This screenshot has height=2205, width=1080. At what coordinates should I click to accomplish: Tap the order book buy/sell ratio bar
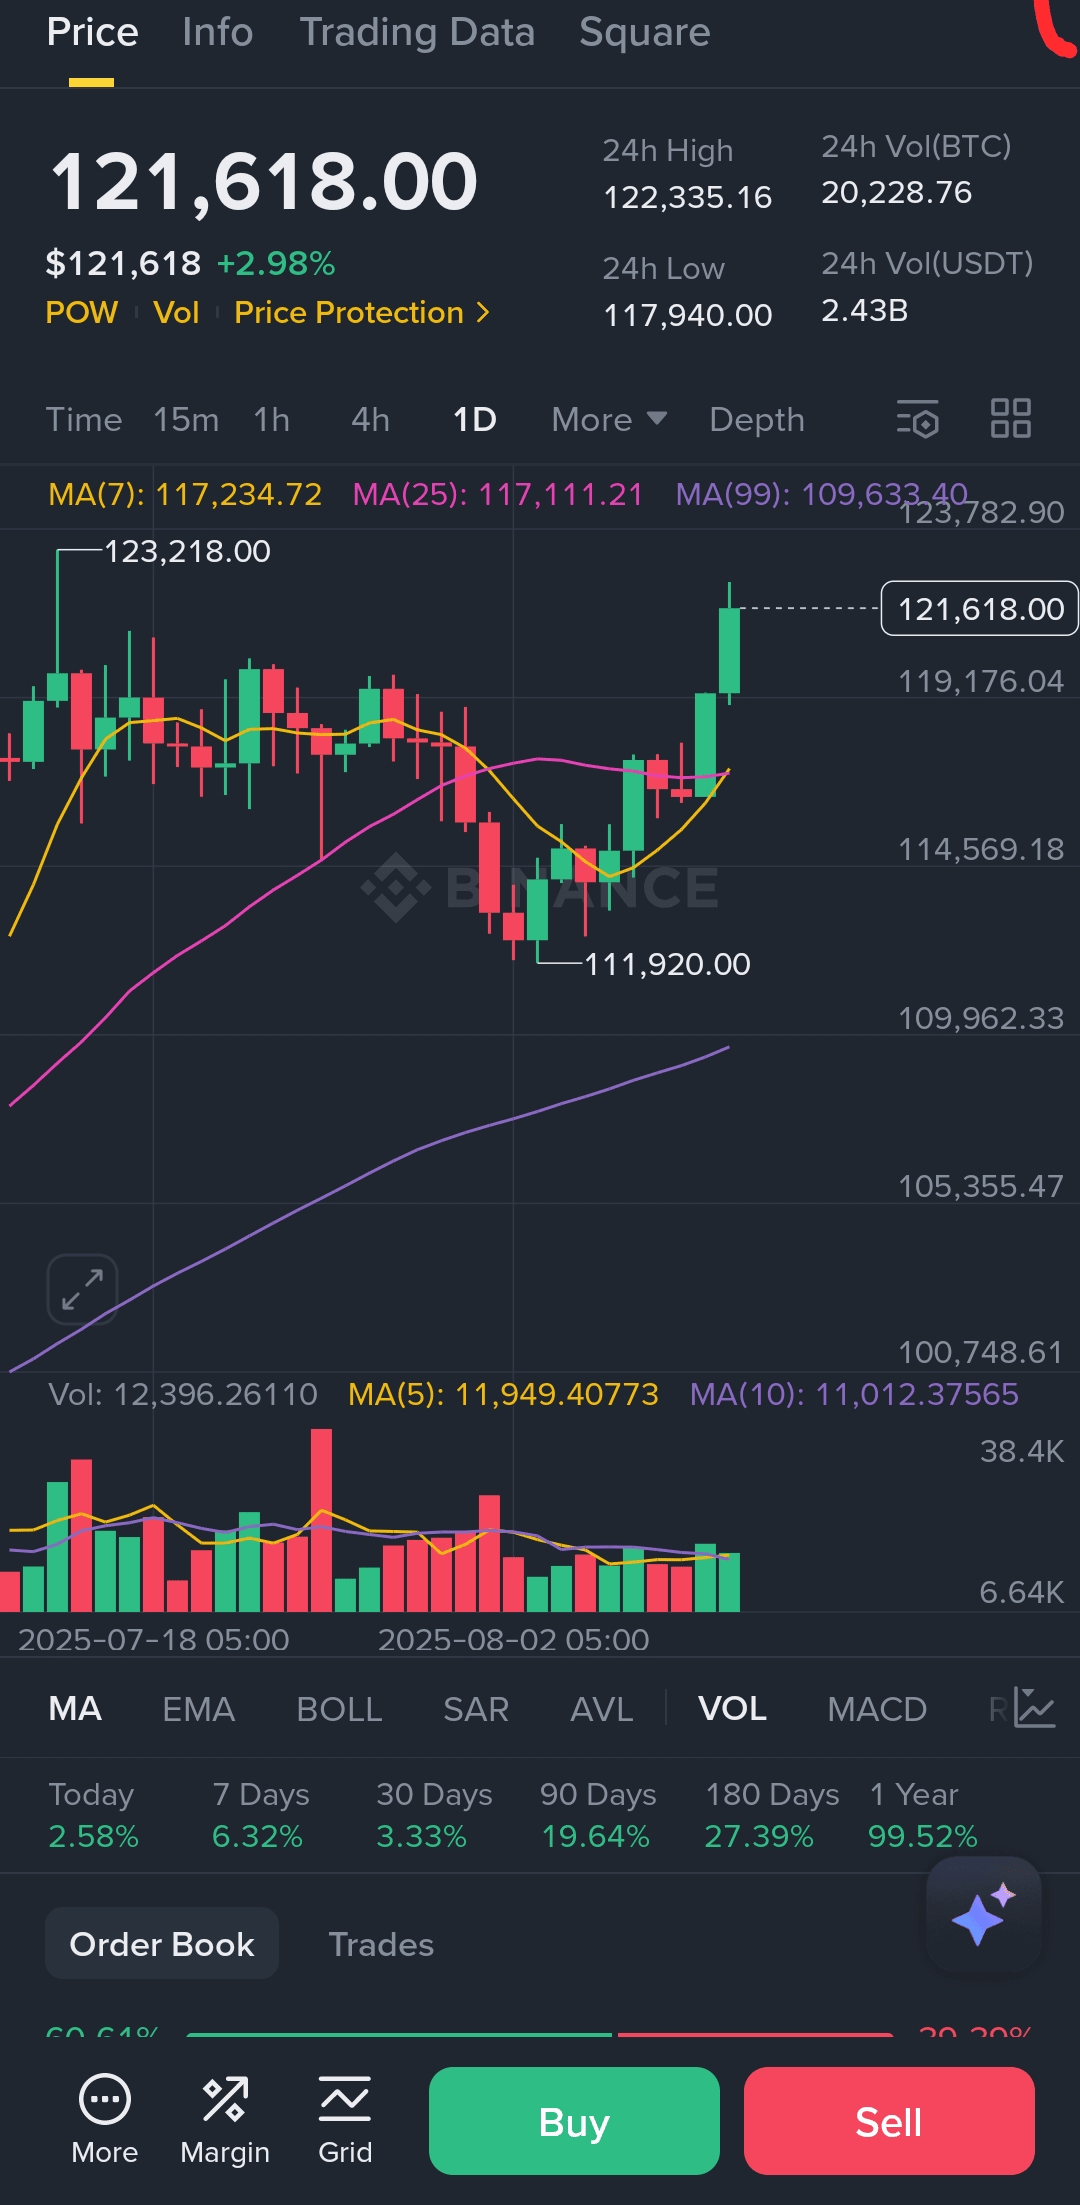540,2034
